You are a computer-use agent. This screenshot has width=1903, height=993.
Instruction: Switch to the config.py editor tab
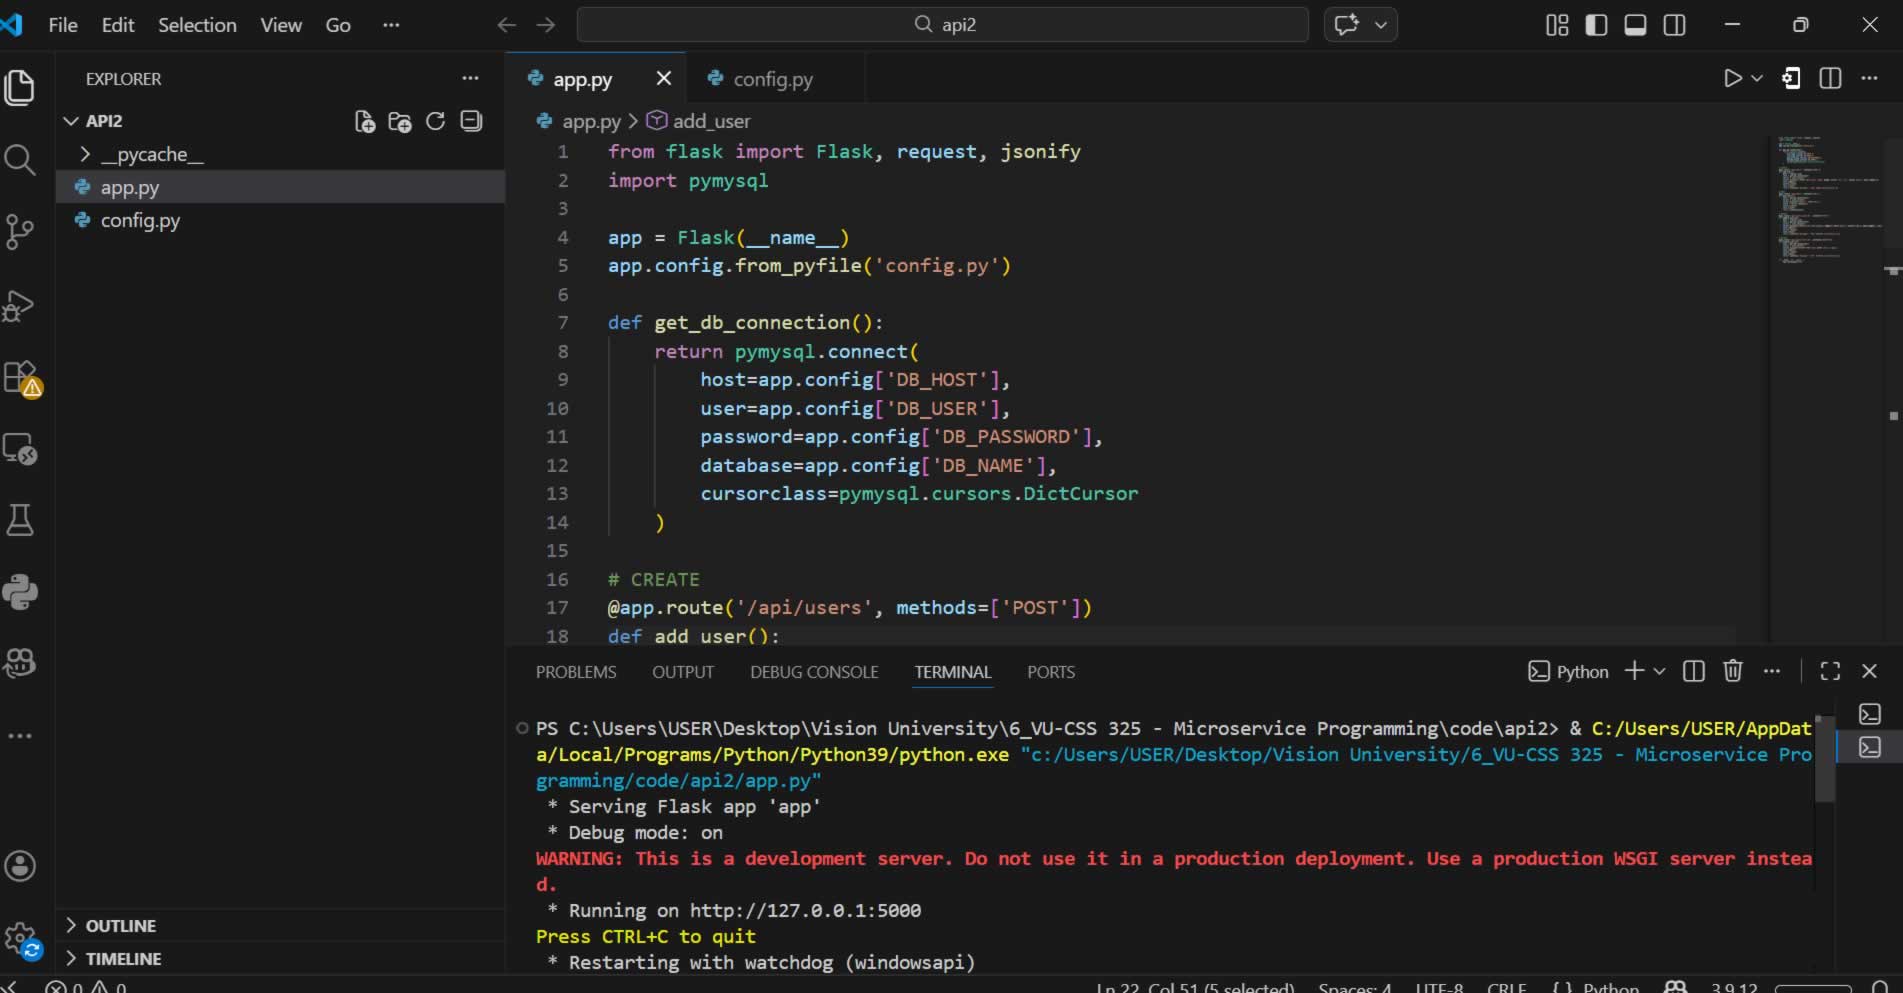click(772, 79)
